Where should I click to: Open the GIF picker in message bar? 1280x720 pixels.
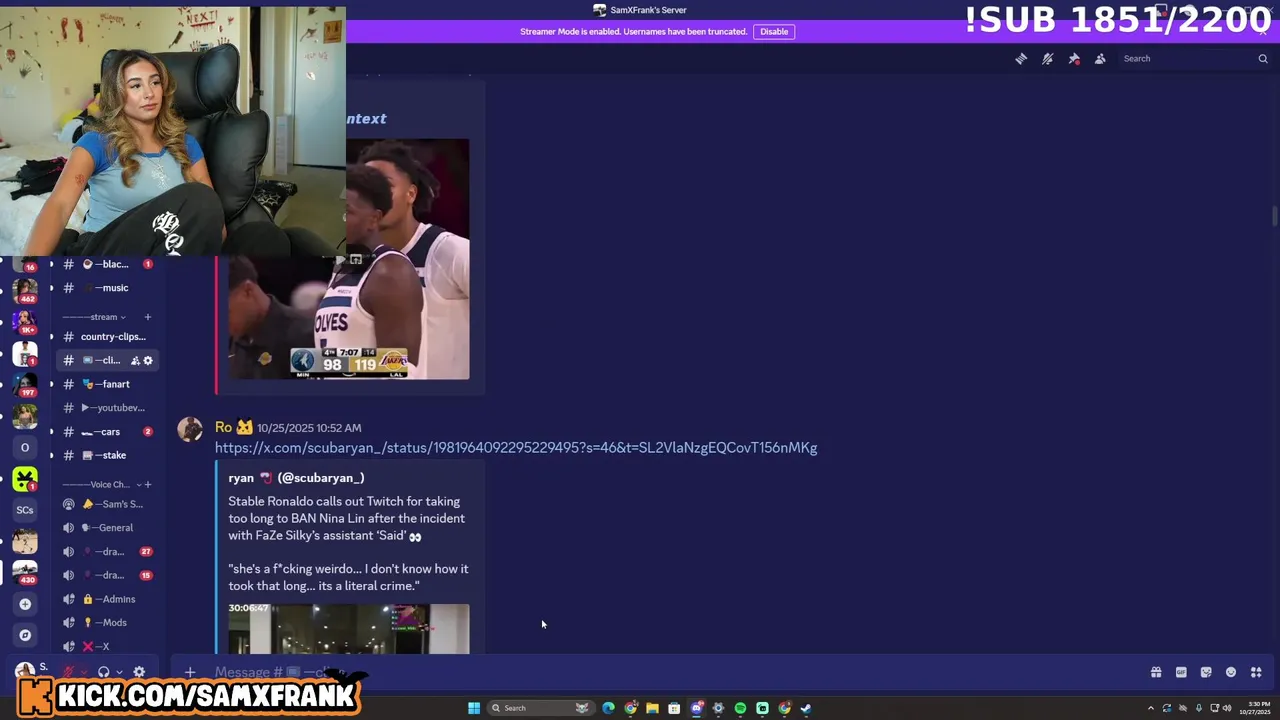point(1181,672)
